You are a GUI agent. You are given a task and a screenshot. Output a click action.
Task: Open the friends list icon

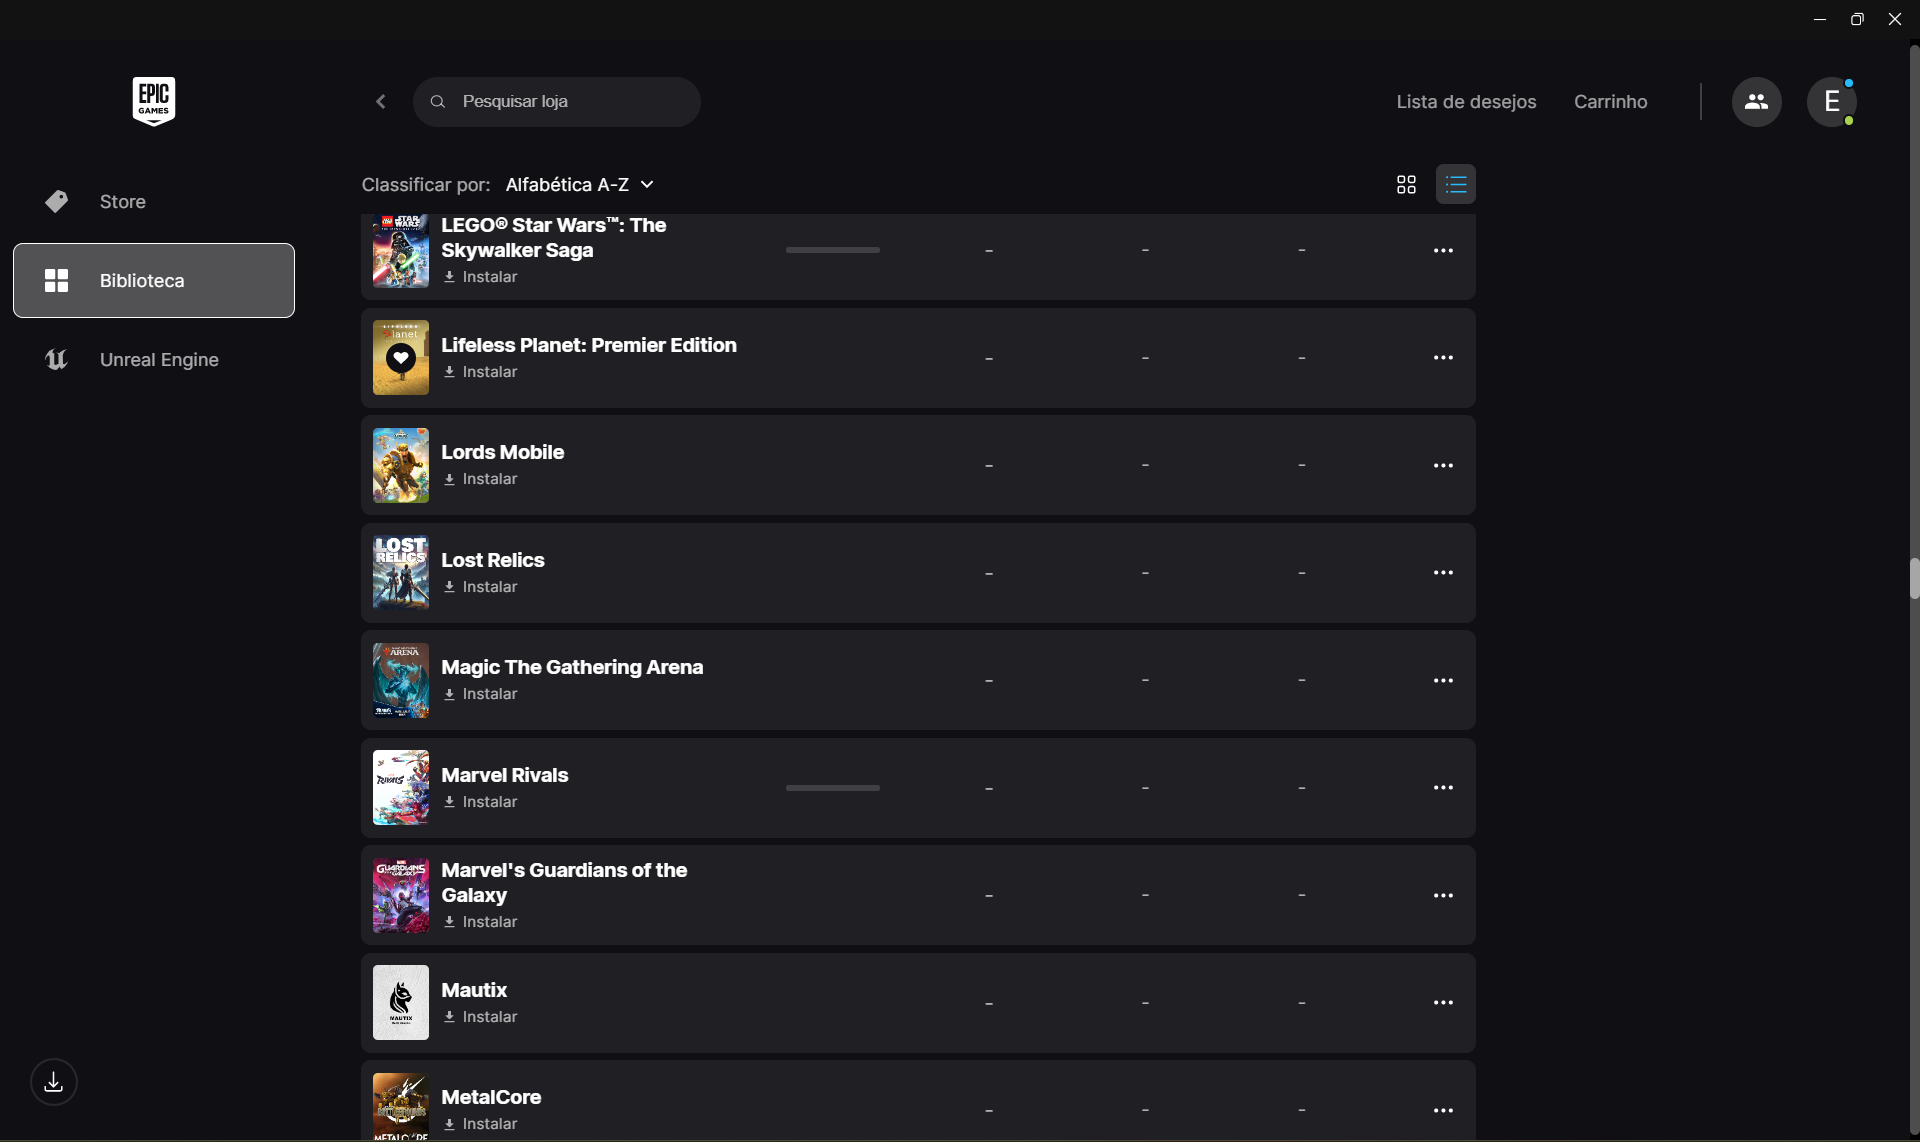click(1756, 102)
